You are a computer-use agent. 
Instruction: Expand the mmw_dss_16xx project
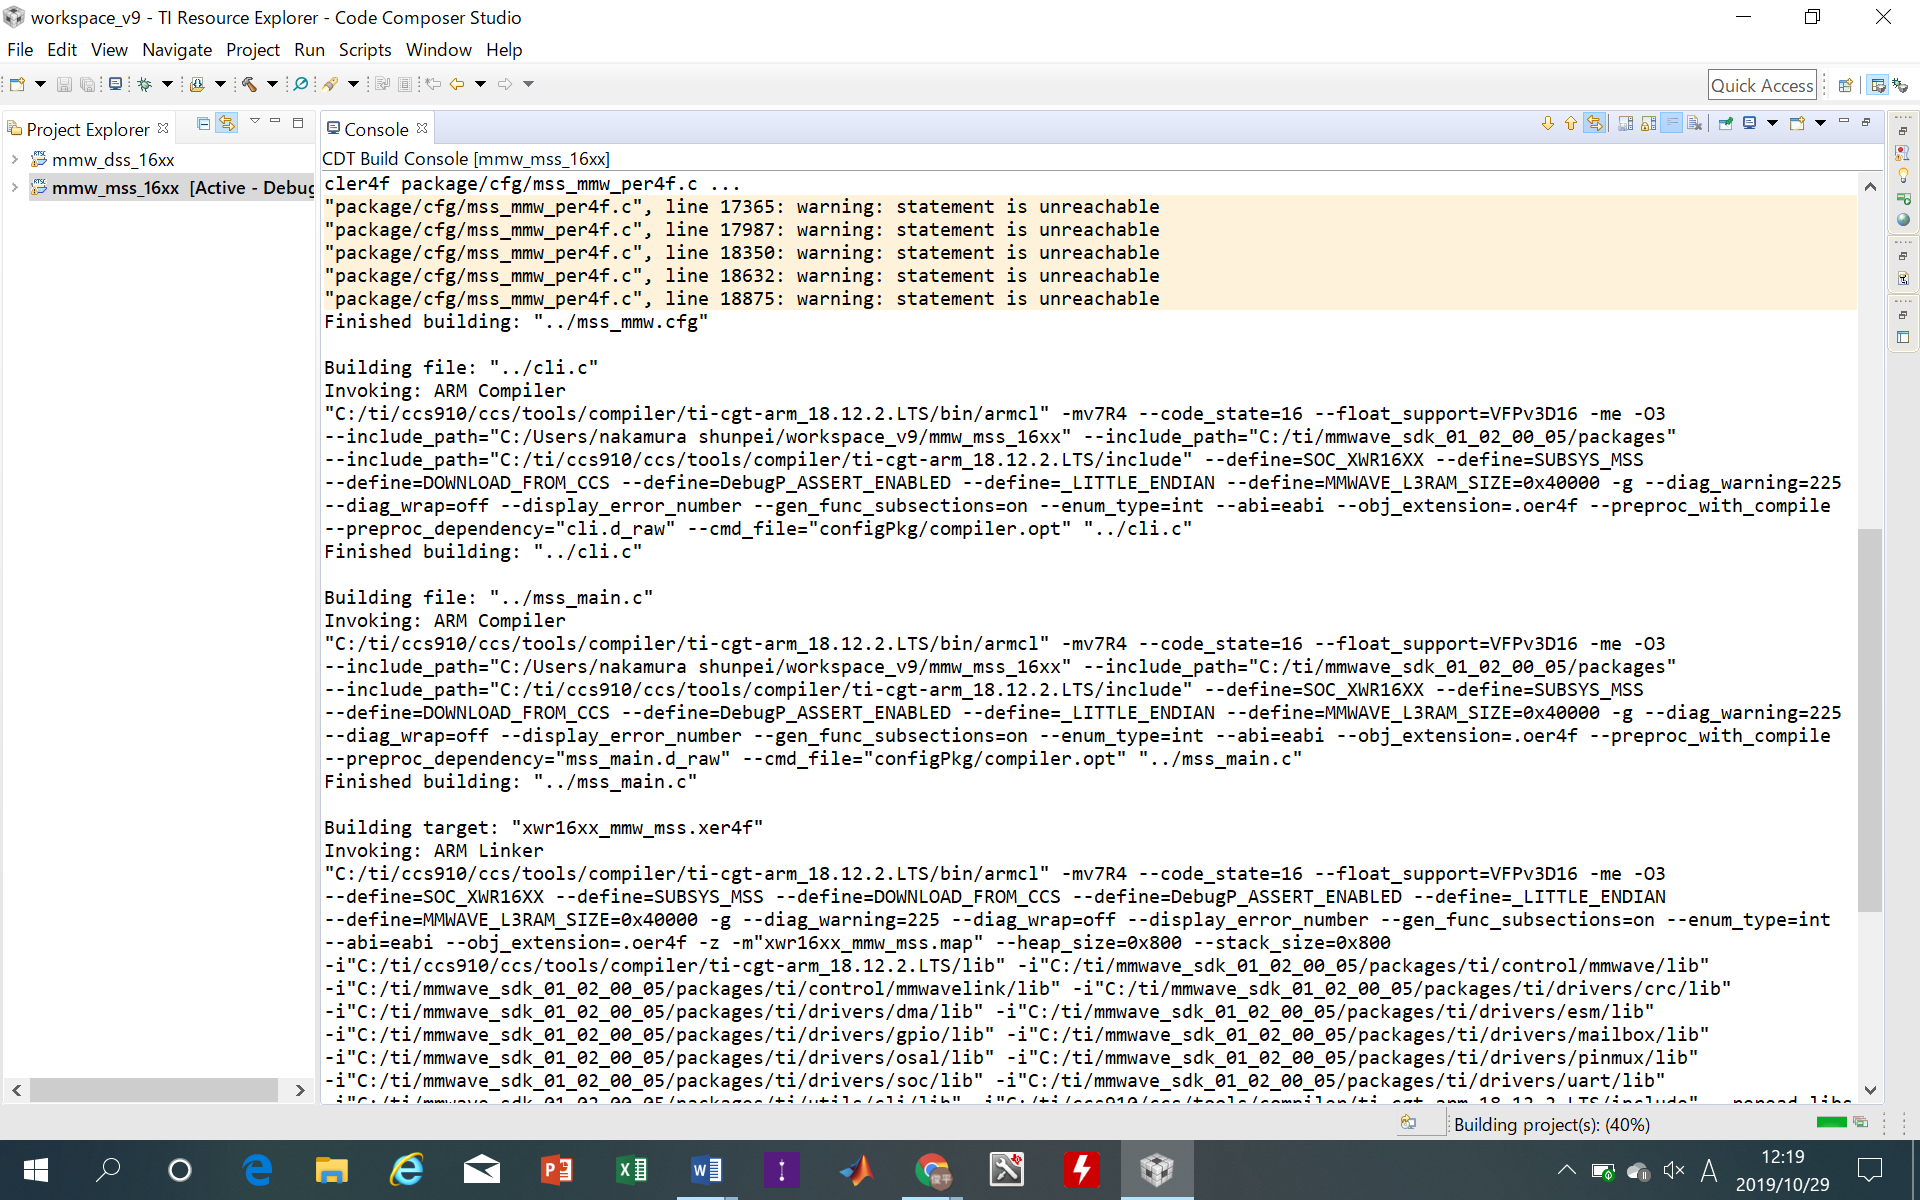click(15, 159)
